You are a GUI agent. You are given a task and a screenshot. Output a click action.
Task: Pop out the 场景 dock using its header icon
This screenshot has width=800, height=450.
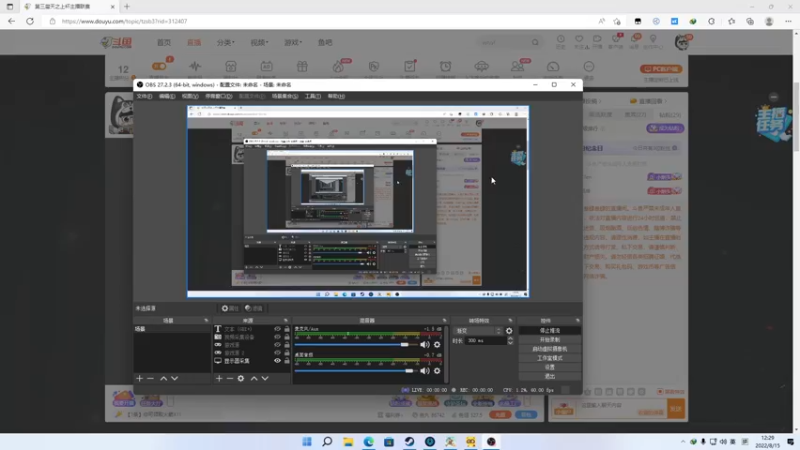206,320
